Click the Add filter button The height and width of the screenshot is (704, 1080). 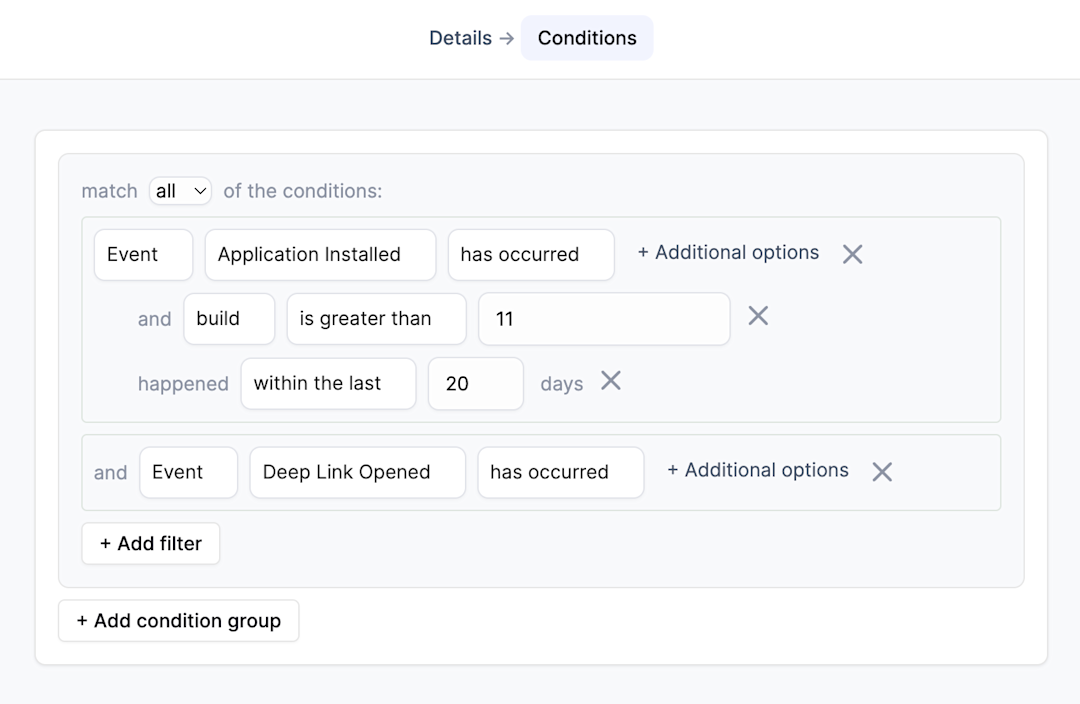[151, 543]
